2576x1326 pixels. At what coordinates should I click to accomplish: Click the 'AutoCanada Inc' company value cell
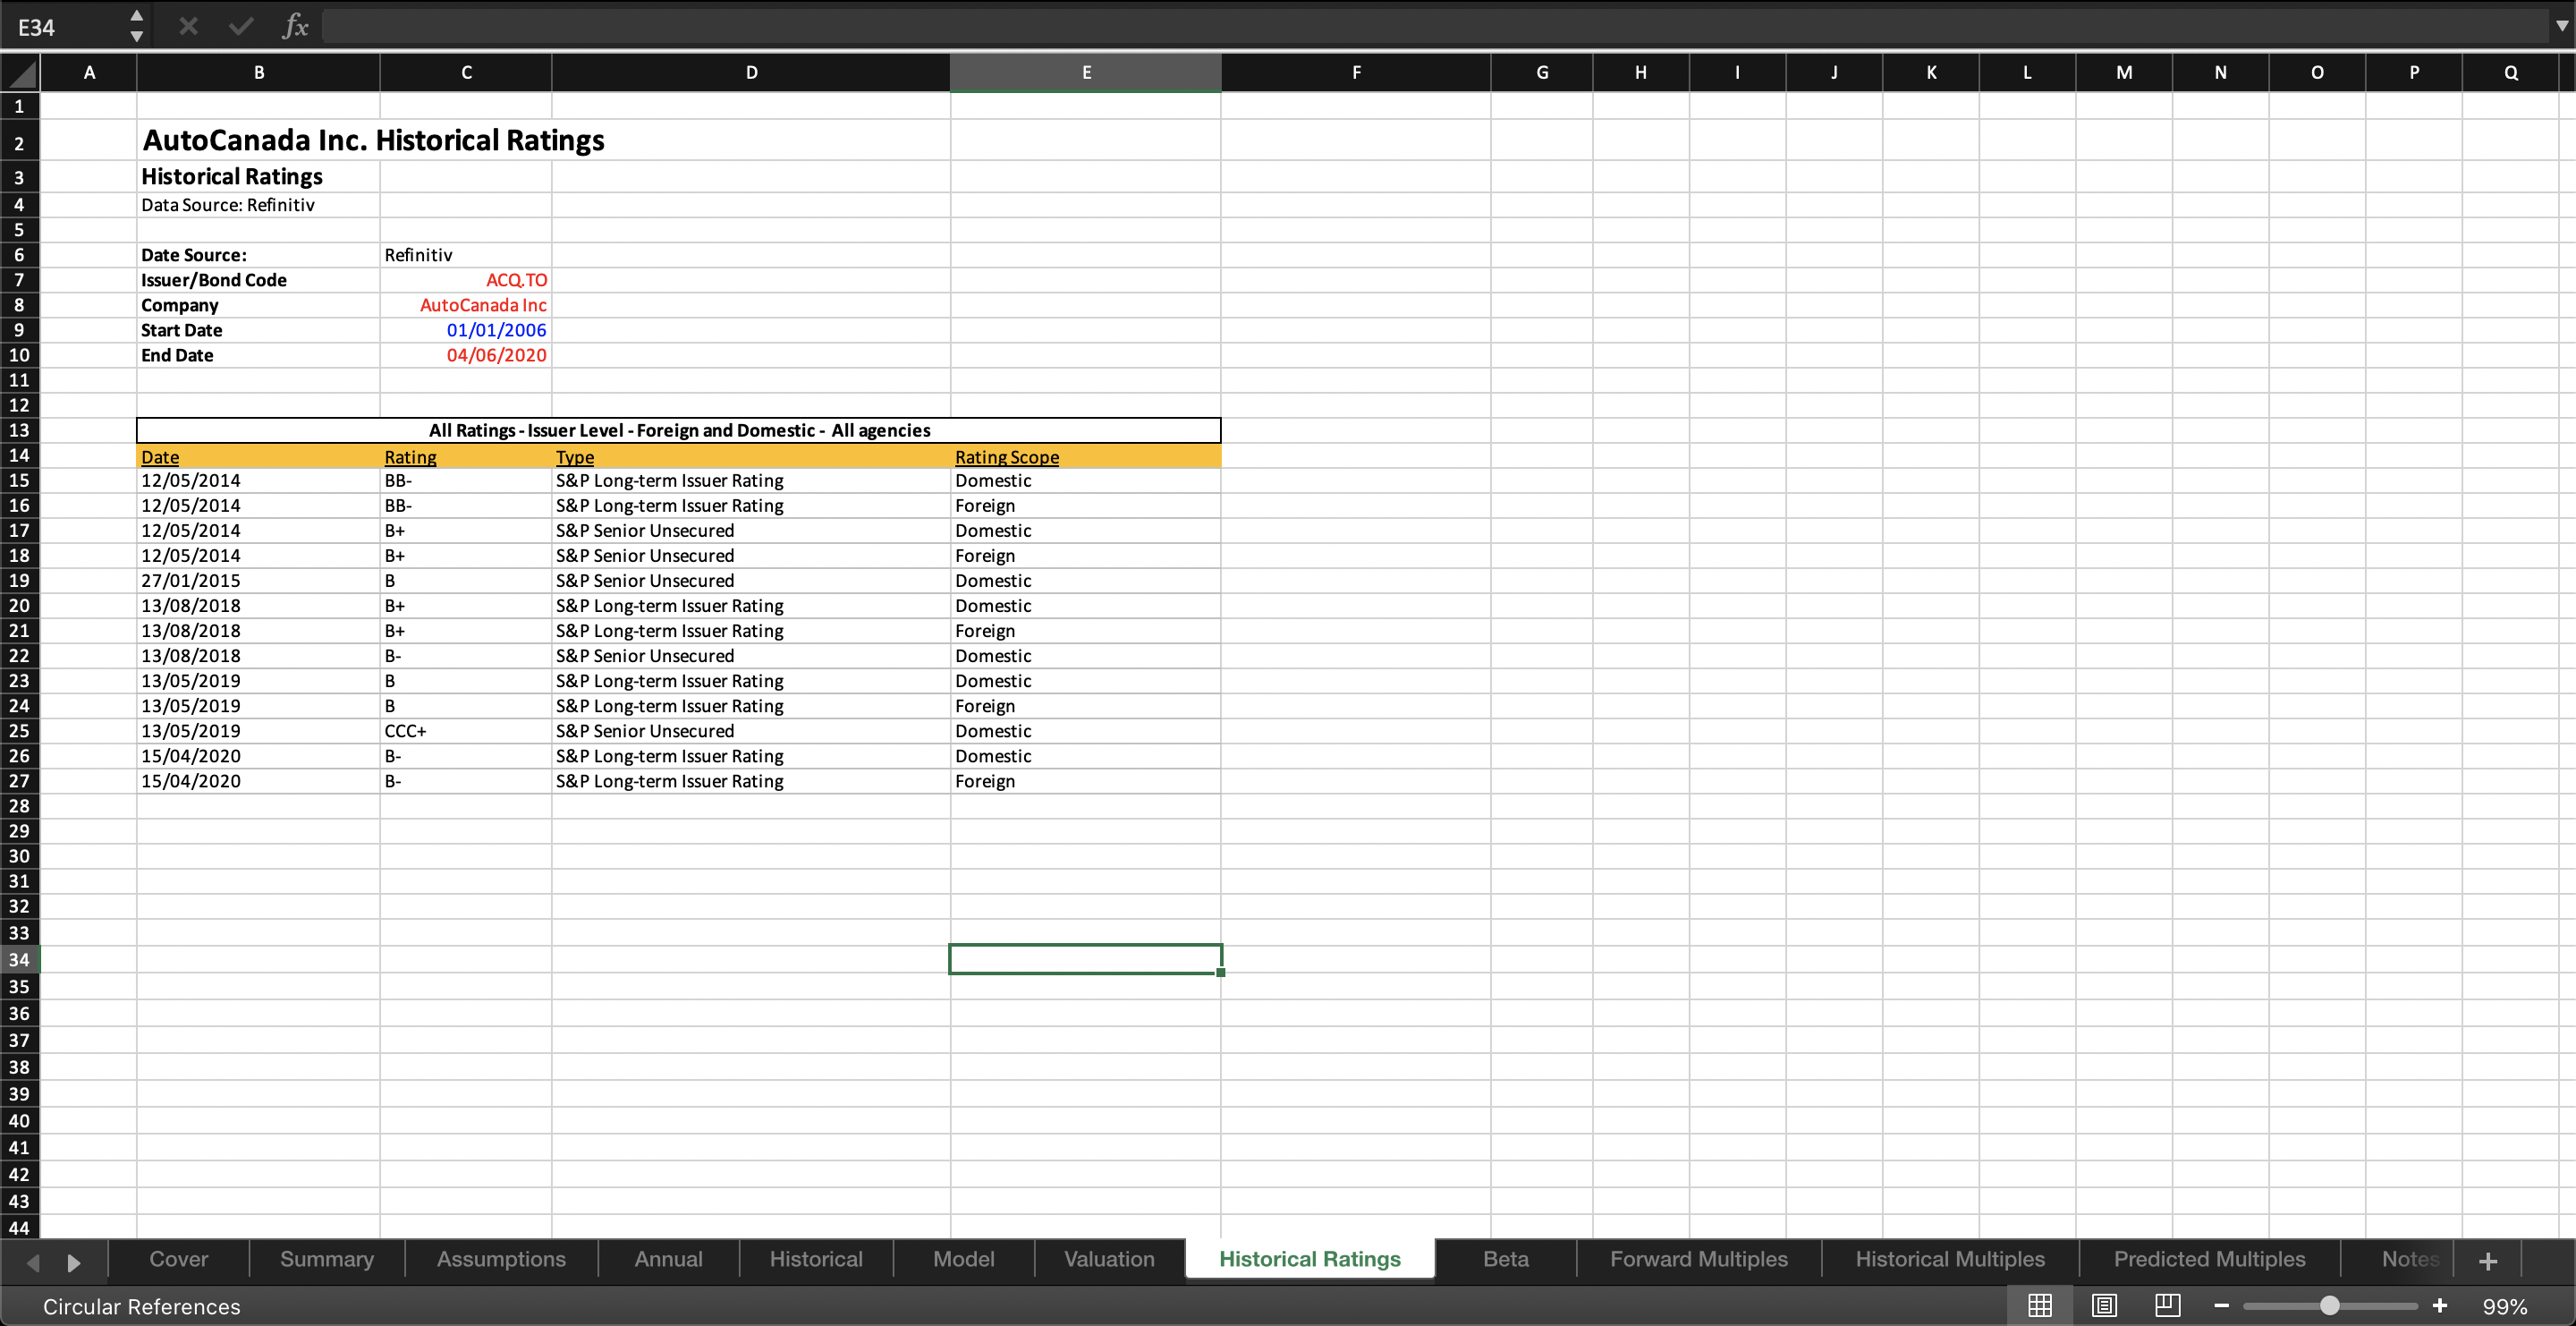pyautogui.click(x=466, y=305)
